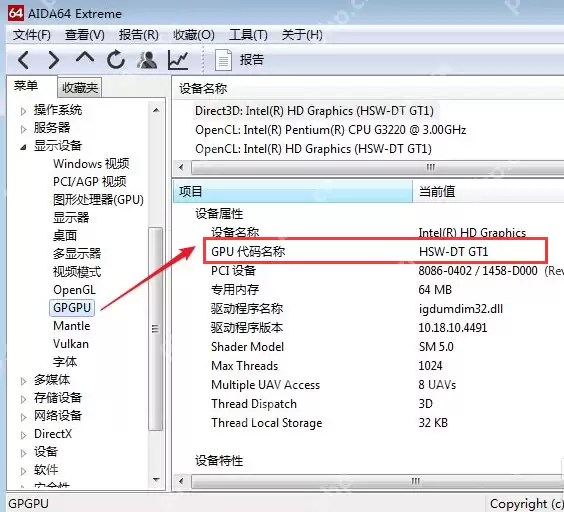Switch to the 收藏夹 tab
This screenshot has height=512, width=564.
click(80, 87)
